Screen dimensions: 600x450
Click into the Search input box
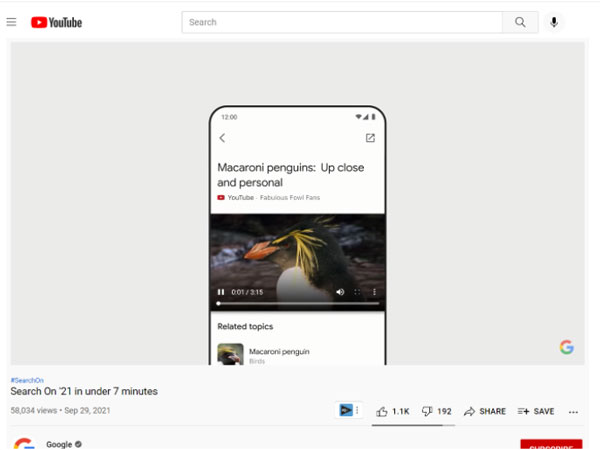point(342,22)
